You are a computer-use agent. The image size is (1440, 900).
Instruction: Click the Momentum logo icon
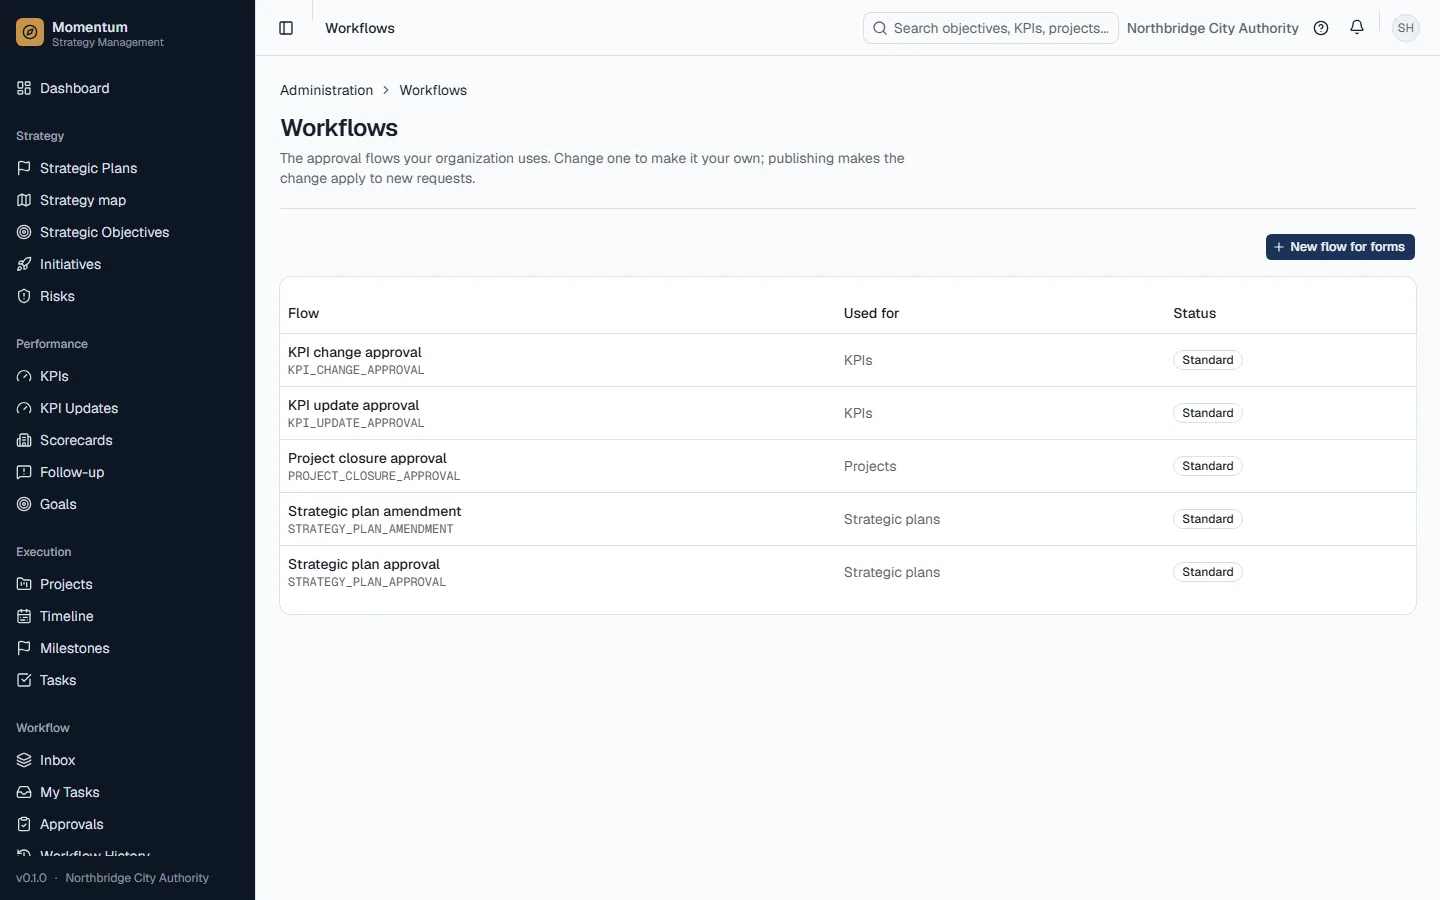pyautogui.click(x=30, y=33)
